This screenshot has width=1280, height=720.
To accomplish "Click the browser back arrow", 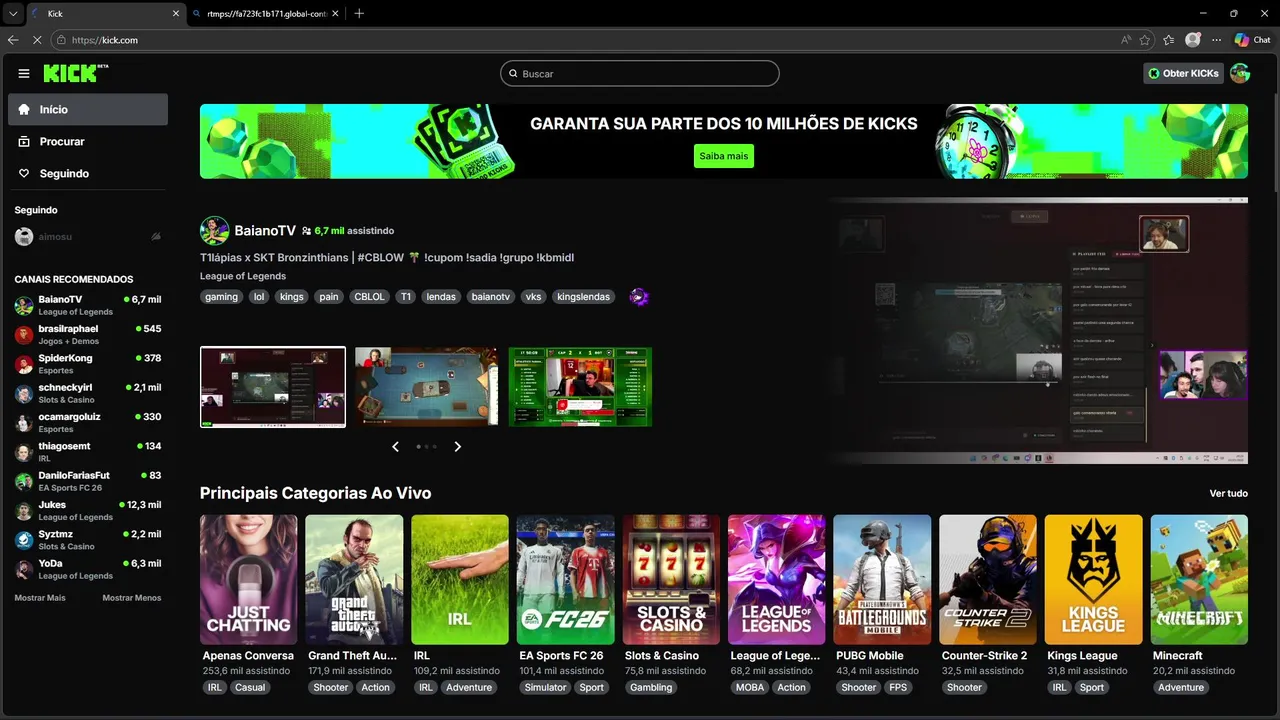I will tap(13, 40).
